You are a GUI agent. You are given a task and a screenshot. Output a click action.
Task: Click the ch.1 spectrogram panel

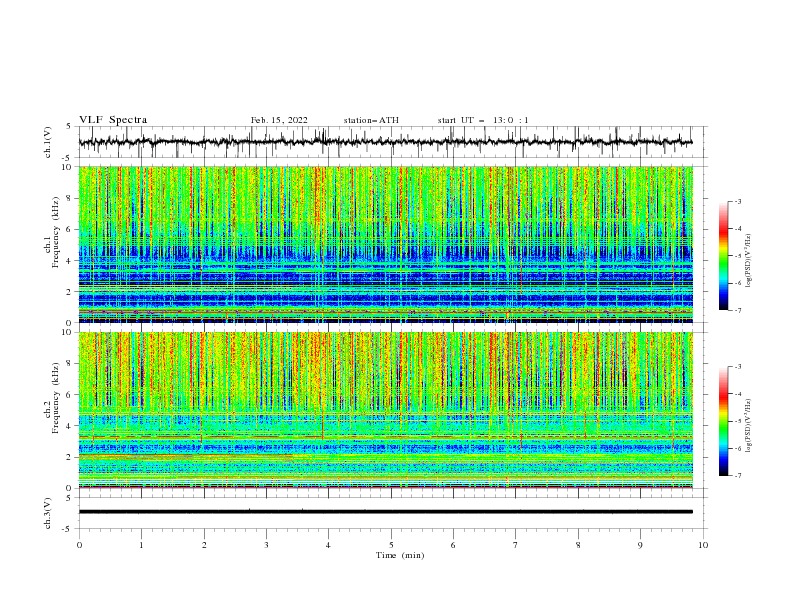385,244
